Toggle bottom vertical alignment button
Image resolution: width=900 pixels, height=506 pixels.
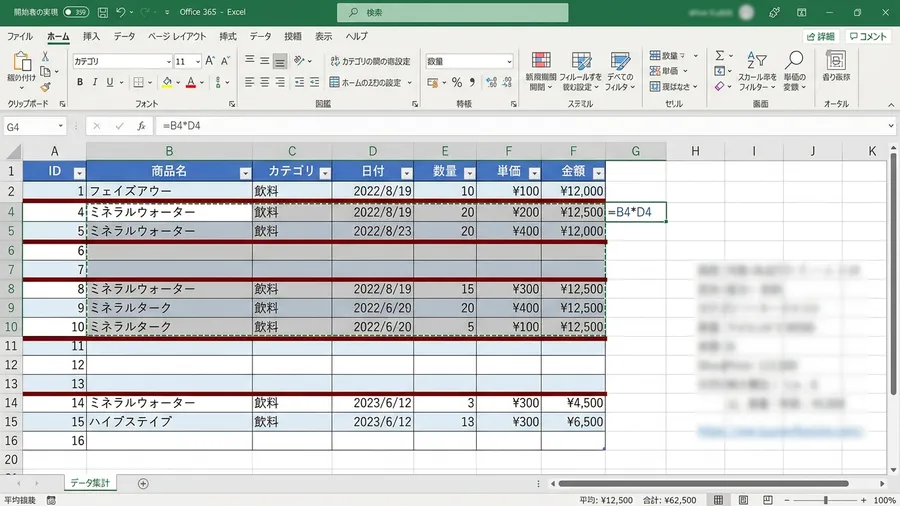280,61
